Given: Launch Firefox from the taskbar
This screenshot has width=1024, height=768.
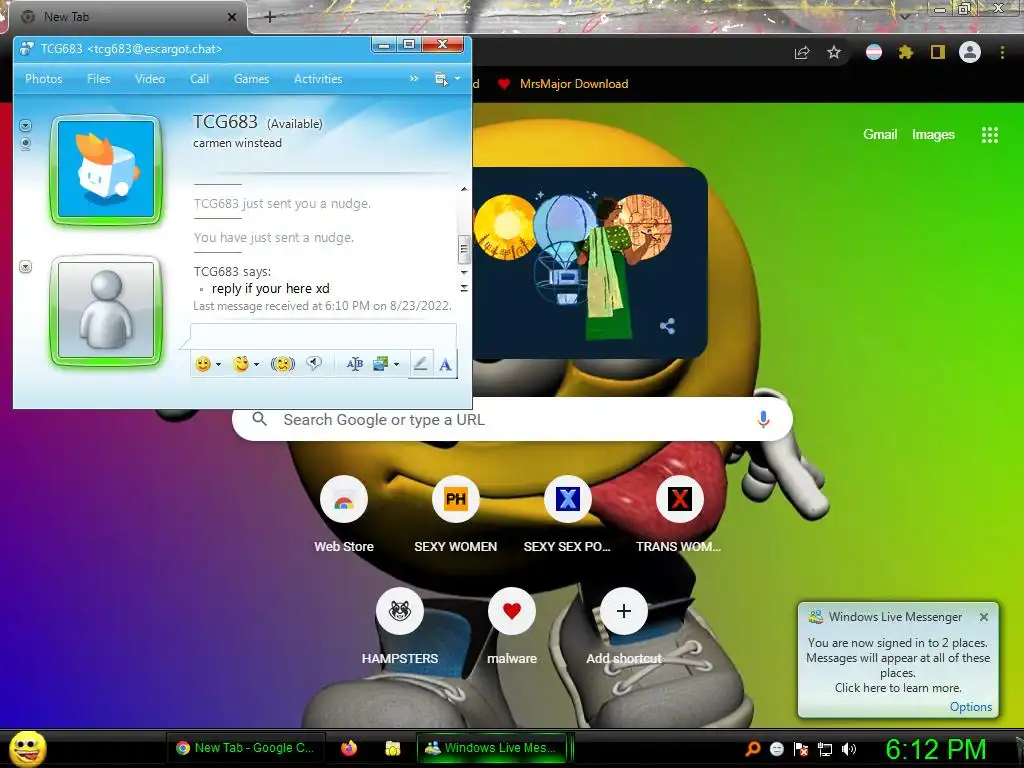Looking at the screenshot, I should tap(349, 748).
